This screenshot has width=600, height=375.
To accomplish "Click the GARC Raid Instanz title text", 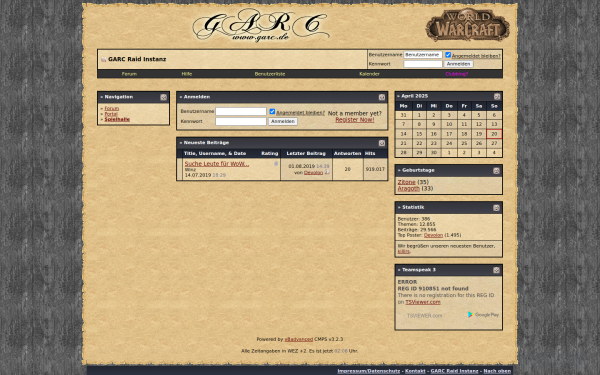I will tap(137, 59).
